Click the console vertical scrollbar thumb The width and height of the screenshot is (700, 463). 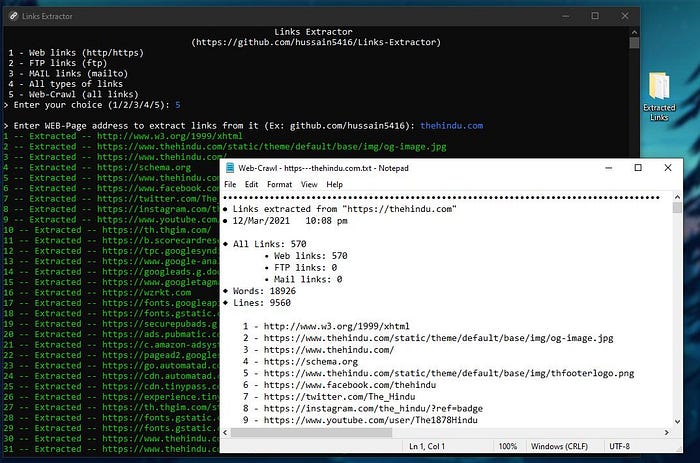[x=634, y=43]
